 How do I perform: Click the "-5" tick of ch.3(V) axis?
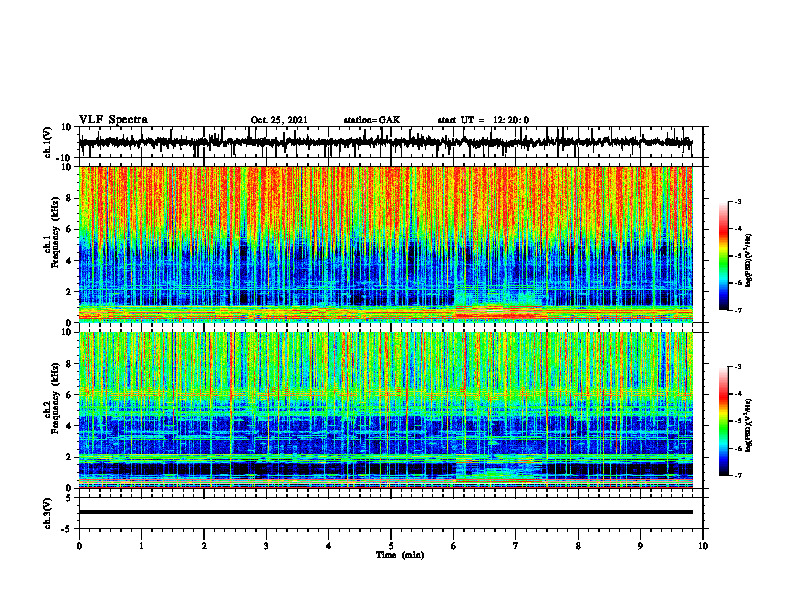68,529
